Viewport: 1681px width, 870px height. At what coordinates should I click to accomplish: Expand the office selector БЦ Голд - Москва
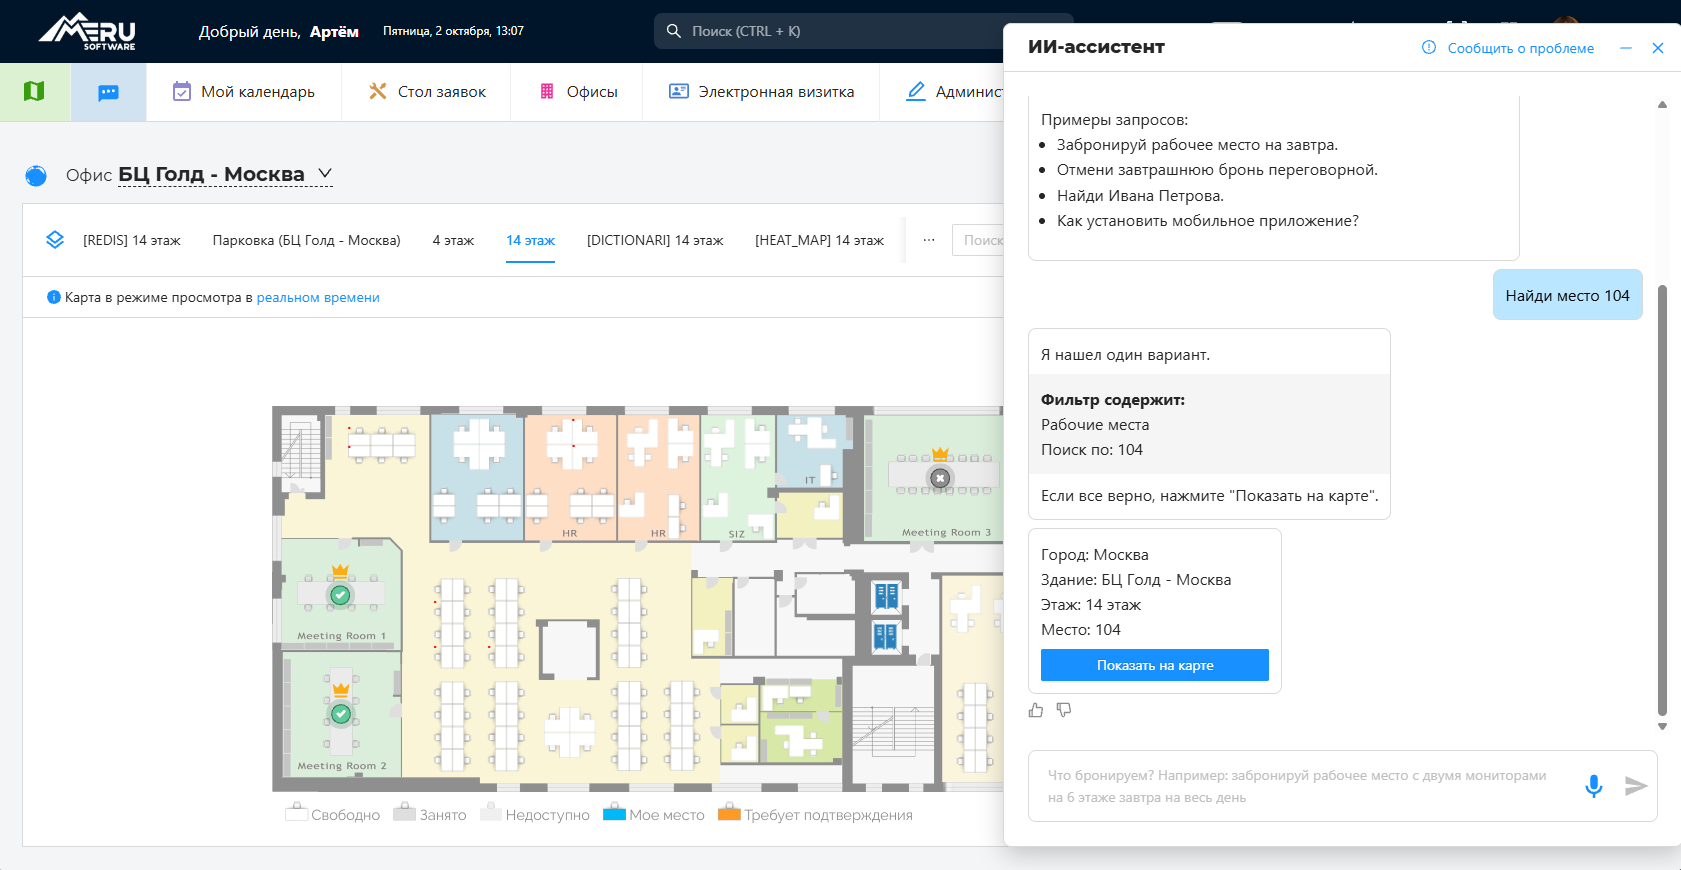click(x=226, y=175)
